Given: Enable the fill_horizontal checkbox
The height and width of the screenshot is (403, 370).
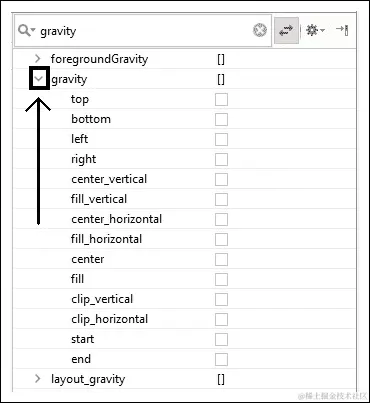Looking at the screenshot, I should (x=221, y=239).
